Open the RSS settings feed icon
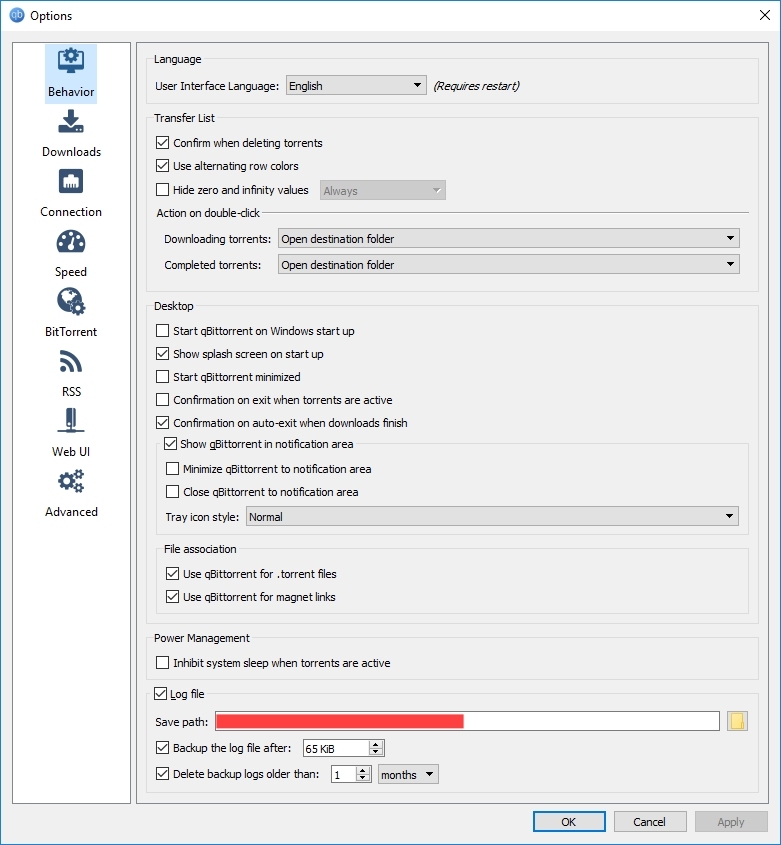 pyautogui.click(x=71, y=362)
